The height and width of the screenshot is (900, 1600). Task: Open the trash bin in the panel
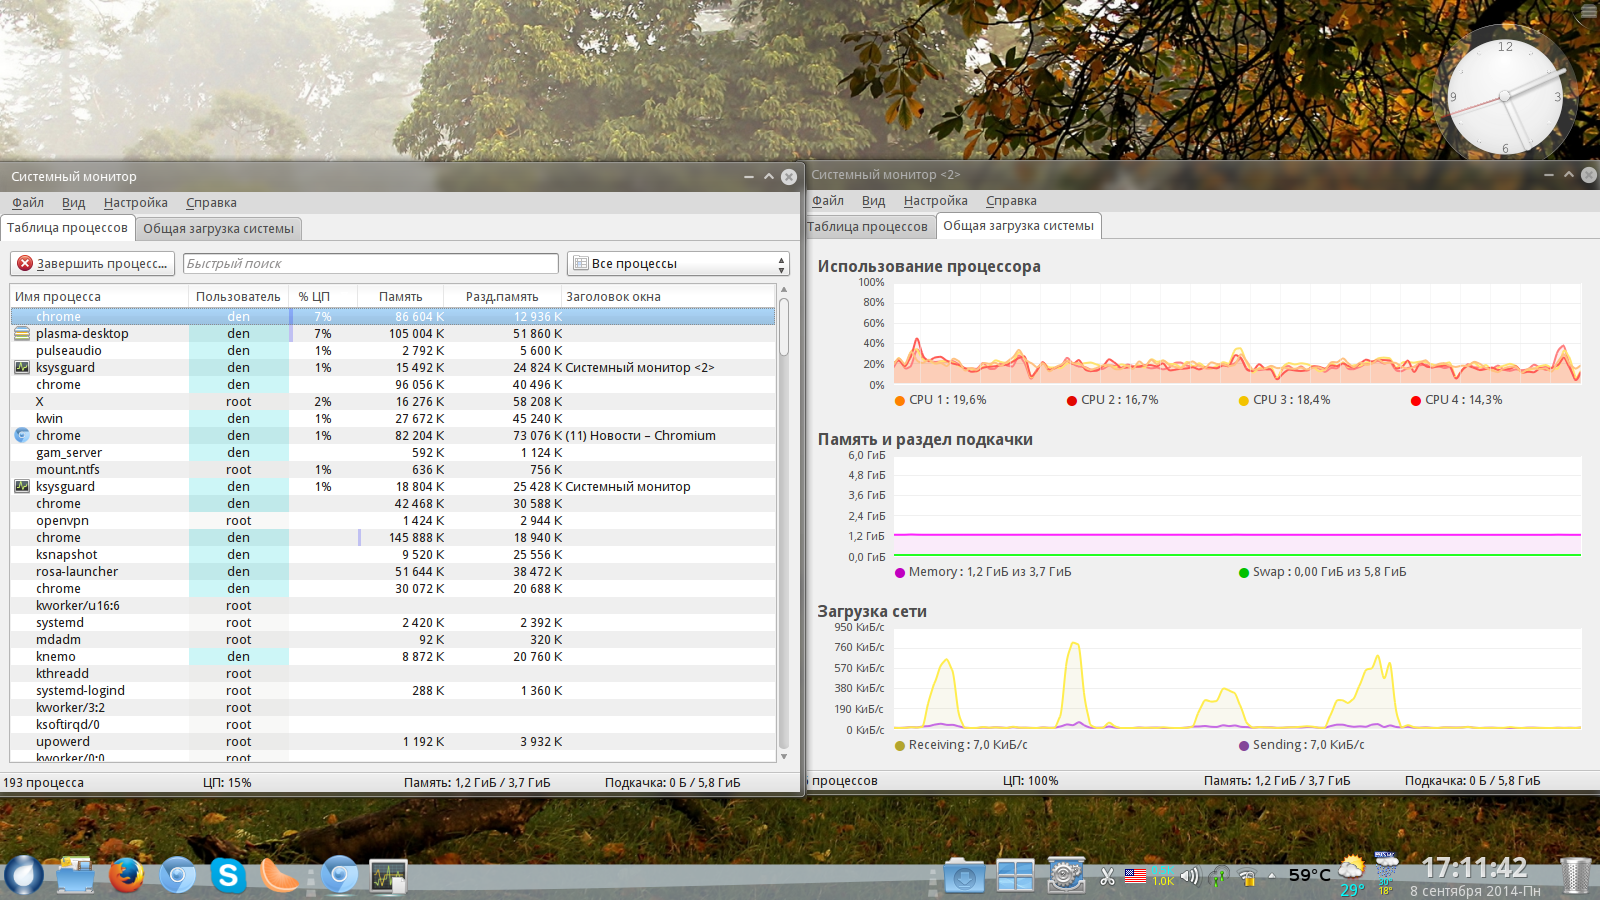[x=1575, y=876]
